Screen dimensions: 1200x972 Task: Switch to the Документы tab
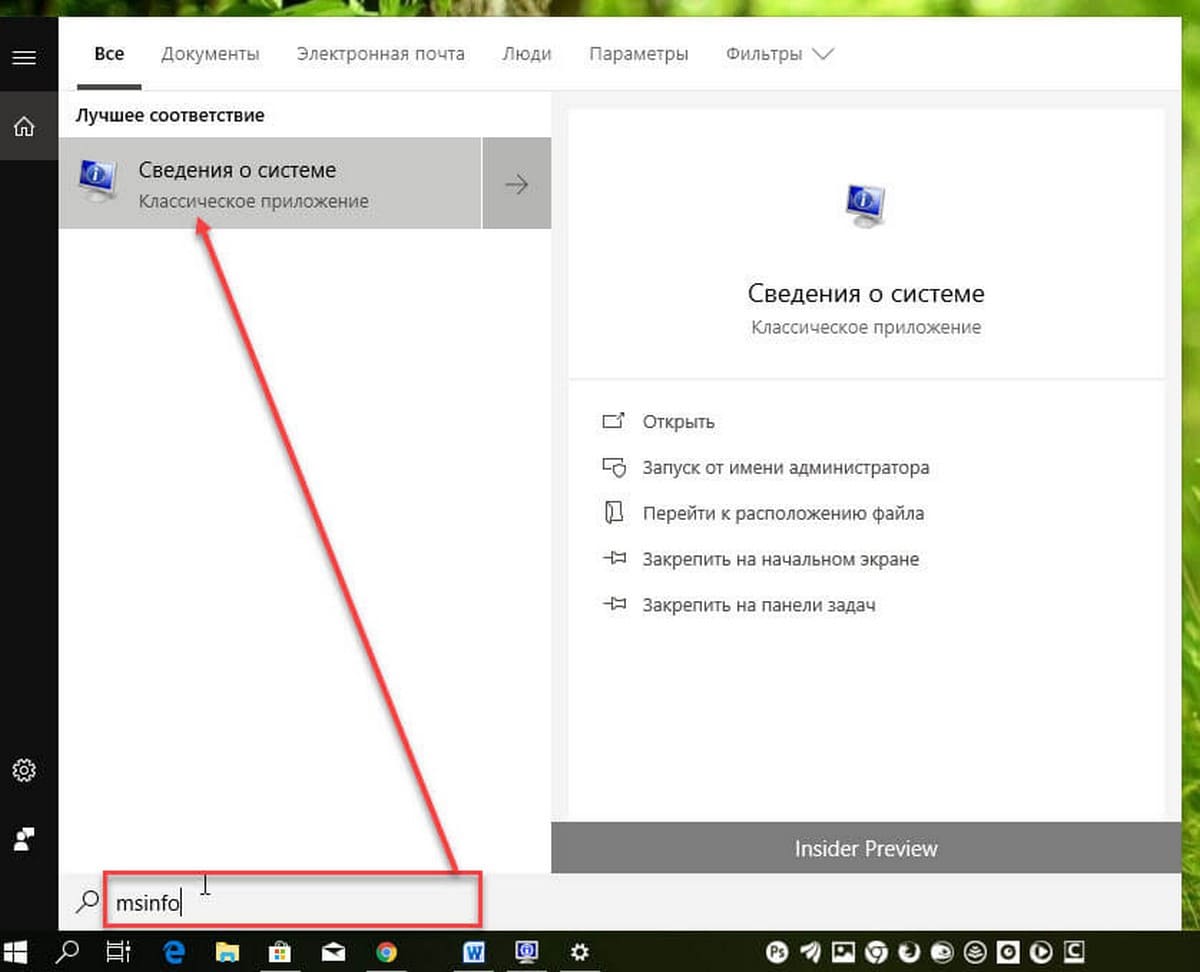point(210,54)
